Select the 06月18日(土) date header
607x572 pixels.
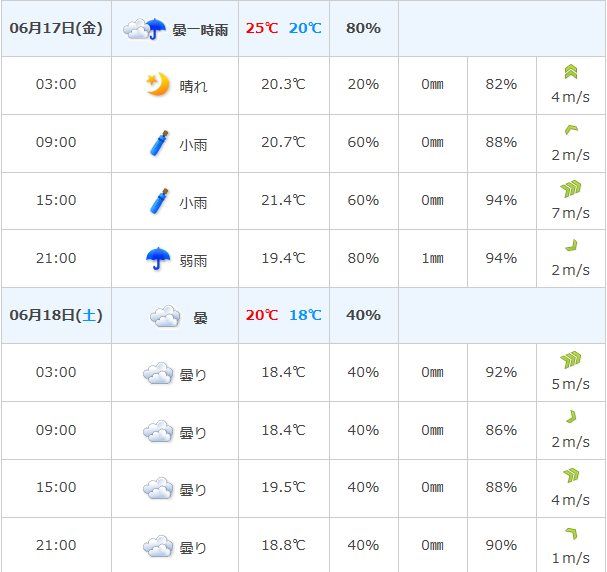(x=56, y=315)
